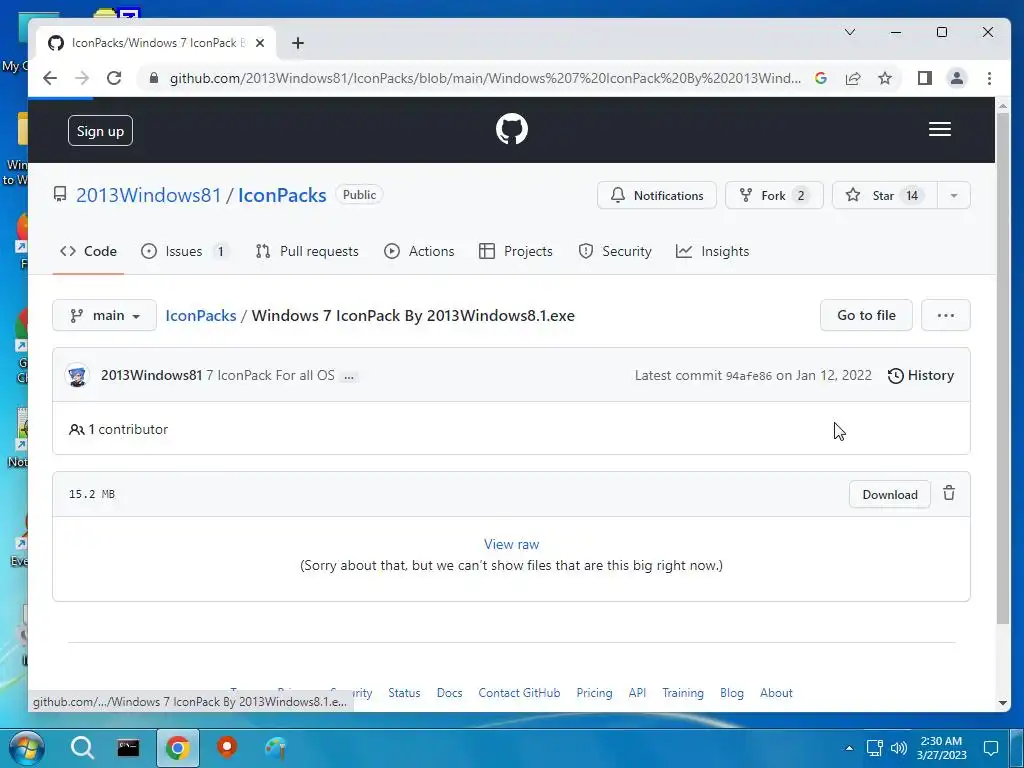Open the Status footer link
The width and height of the screenshot is (1024, 768).
pos(404,693)
